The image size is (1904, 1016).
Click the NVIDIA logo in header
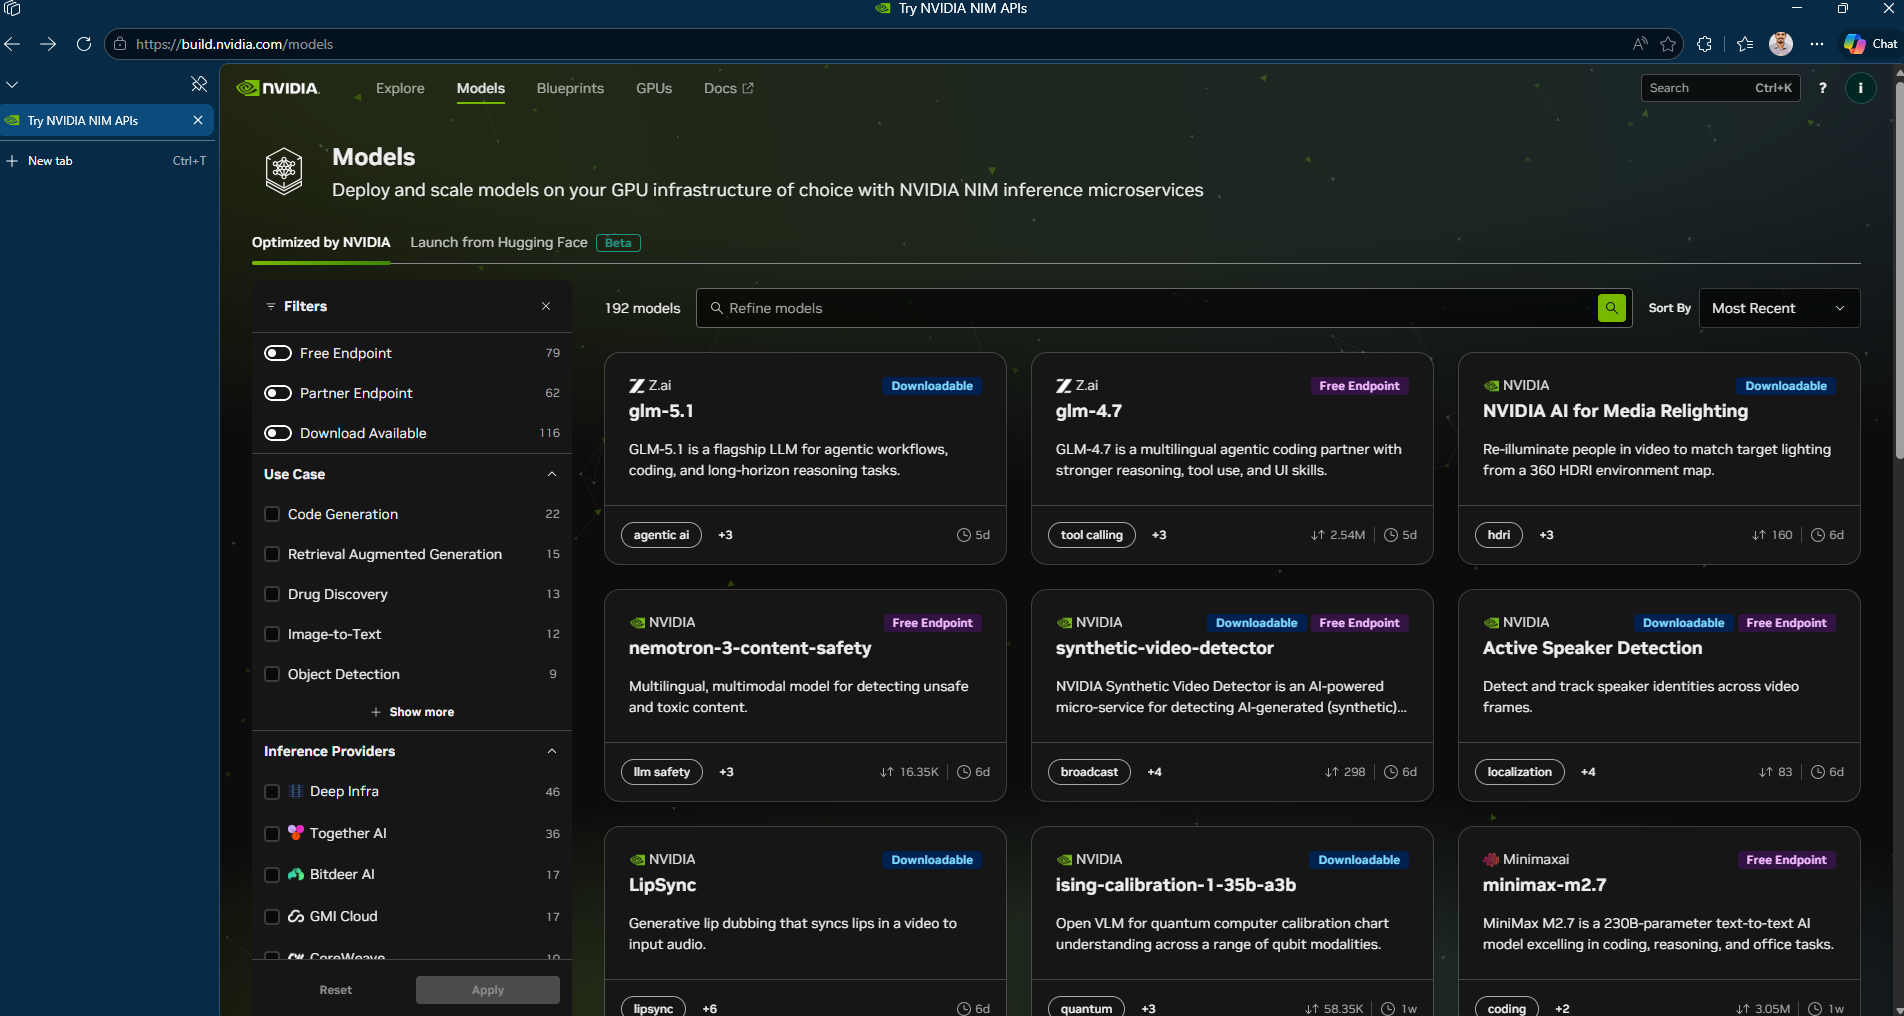[x=278, y=88]
